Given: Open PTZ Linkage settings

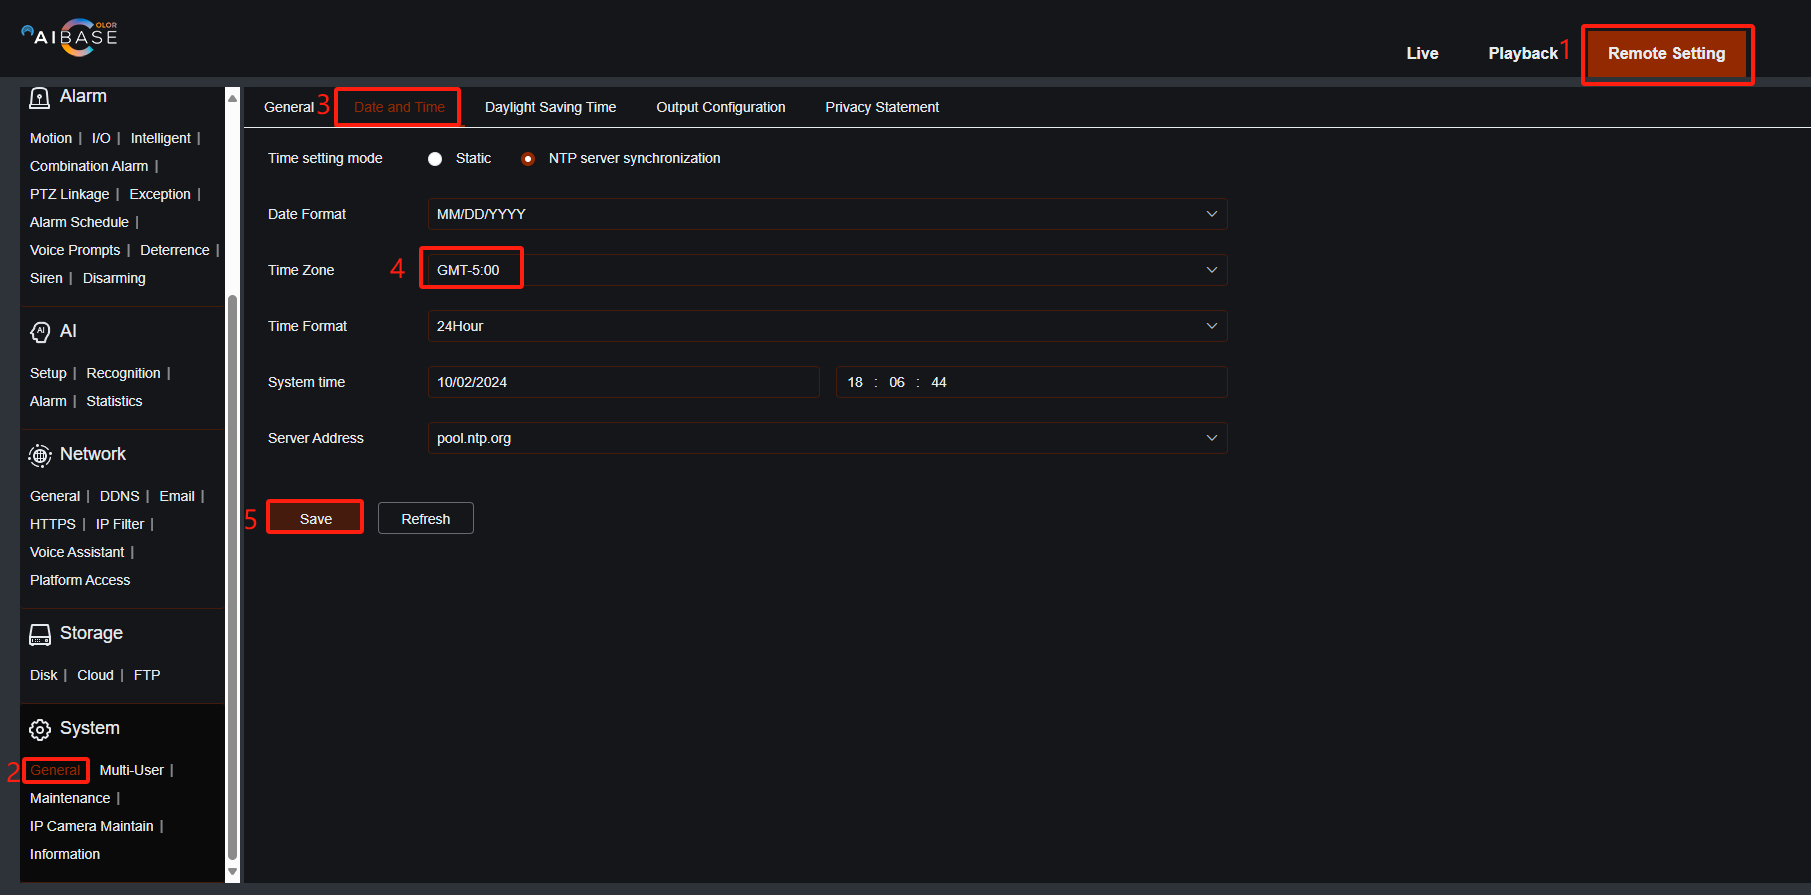Looking at the screenshot, I should [69, 194].
